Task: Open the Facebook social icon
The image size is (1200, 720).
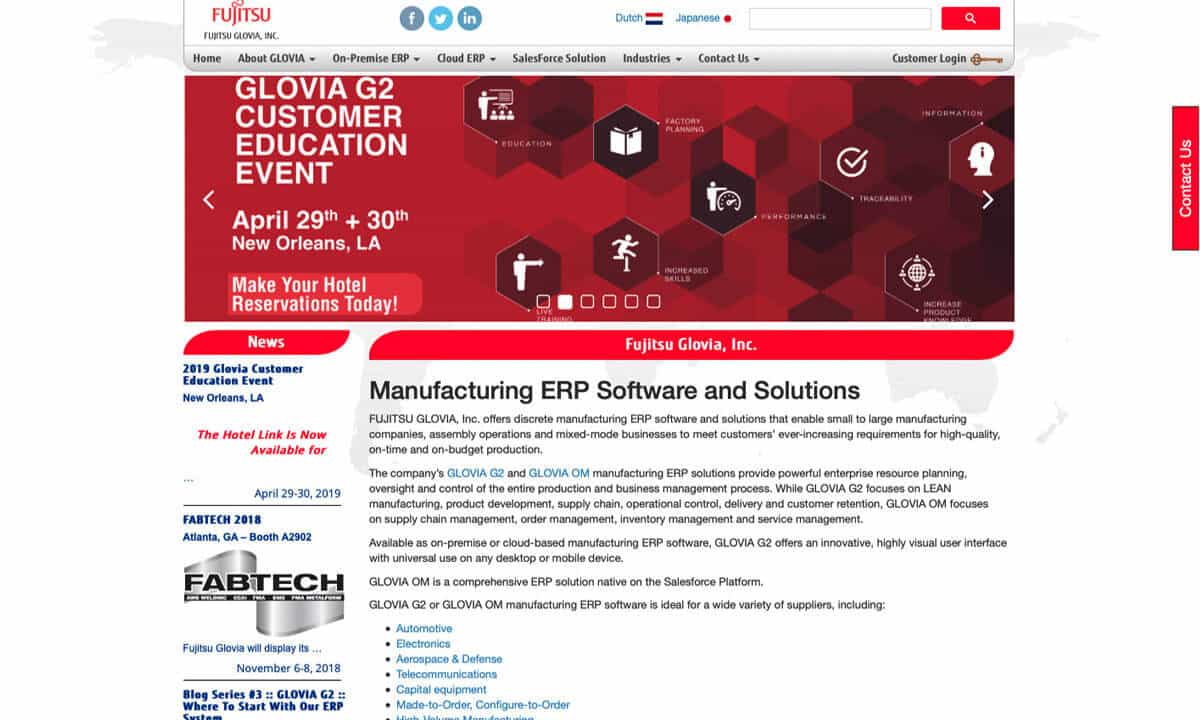Action: click(x=411, y=18)
